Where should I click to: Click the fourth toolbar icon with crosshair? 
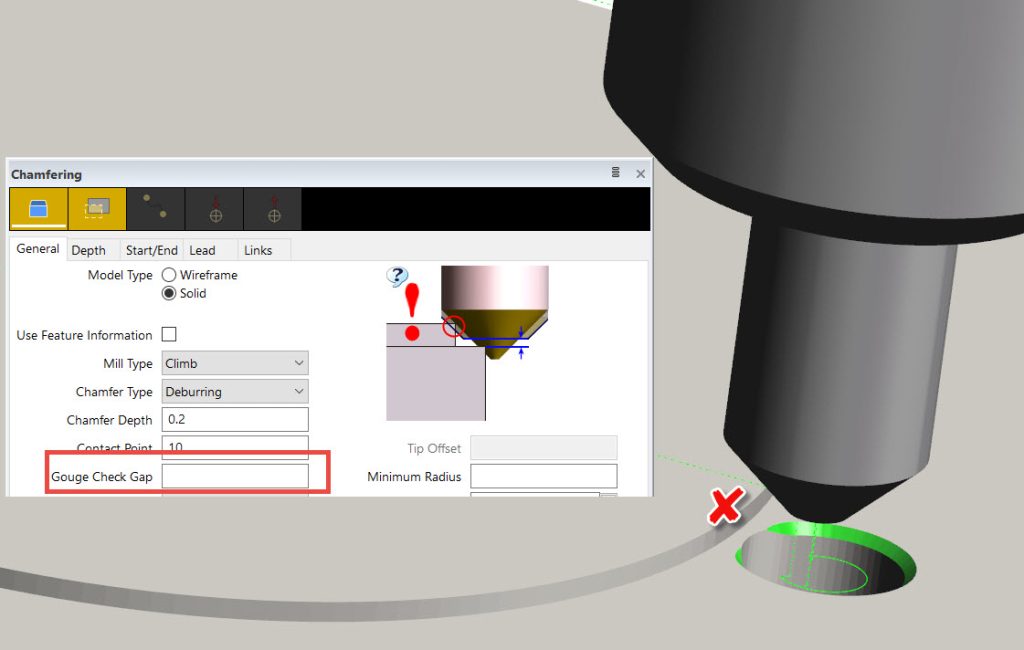click(214, 209)
